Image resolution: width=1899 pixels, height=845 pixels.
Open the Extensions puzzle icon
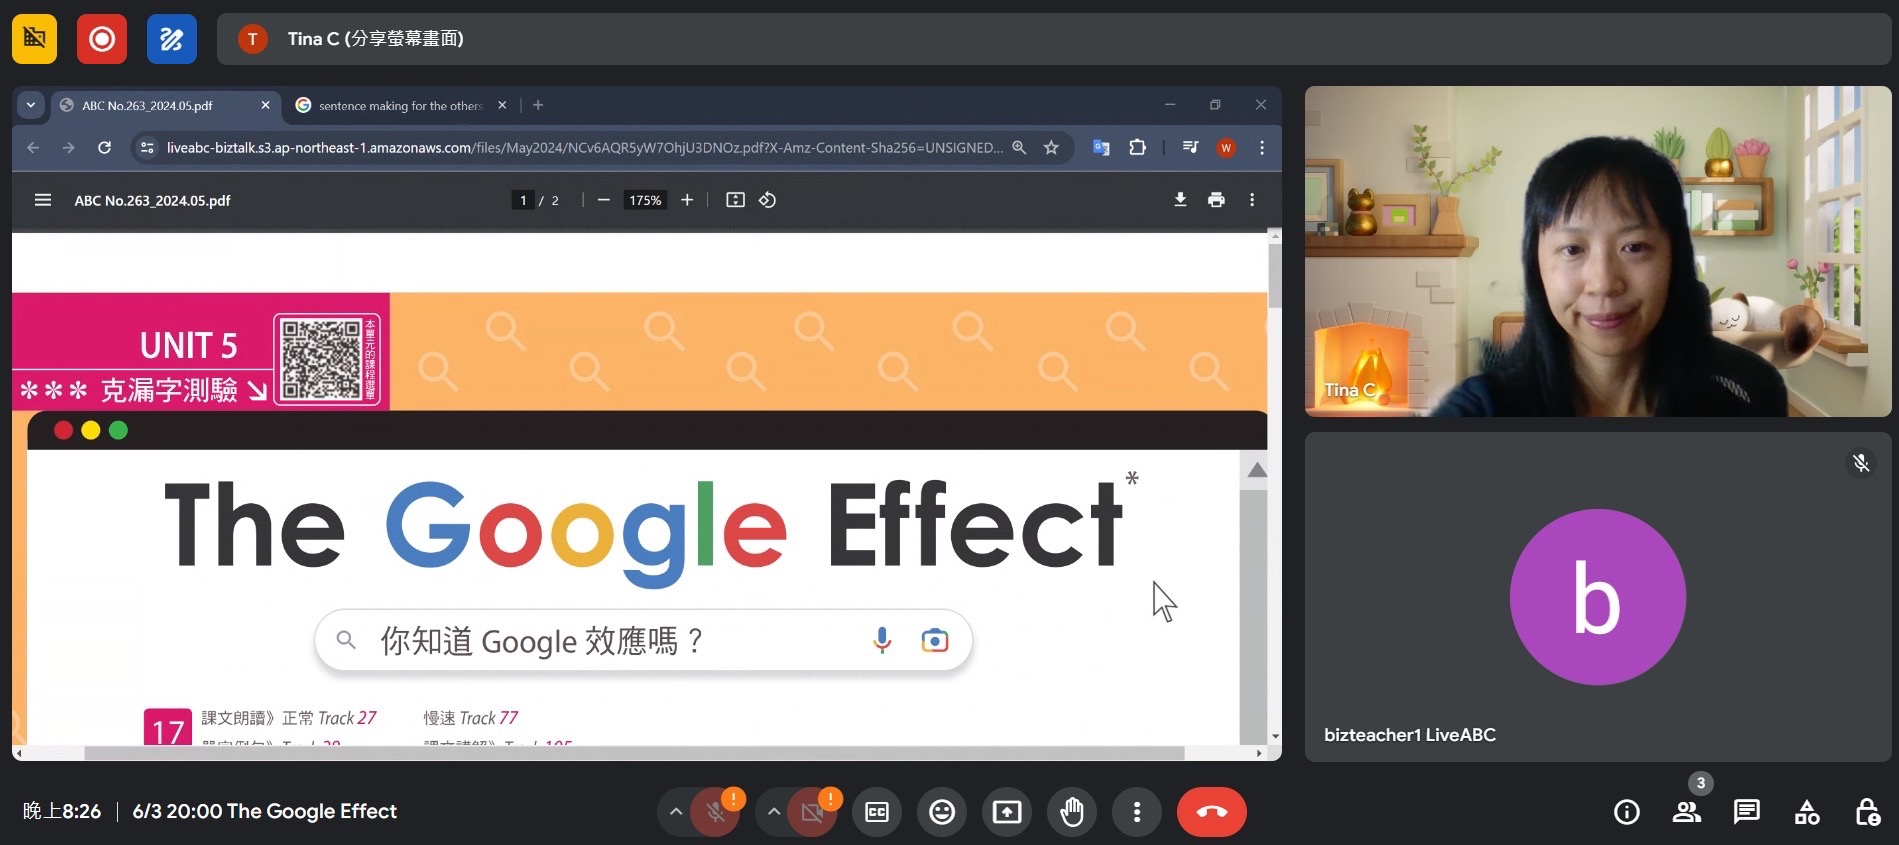(x=1137, y=148)
